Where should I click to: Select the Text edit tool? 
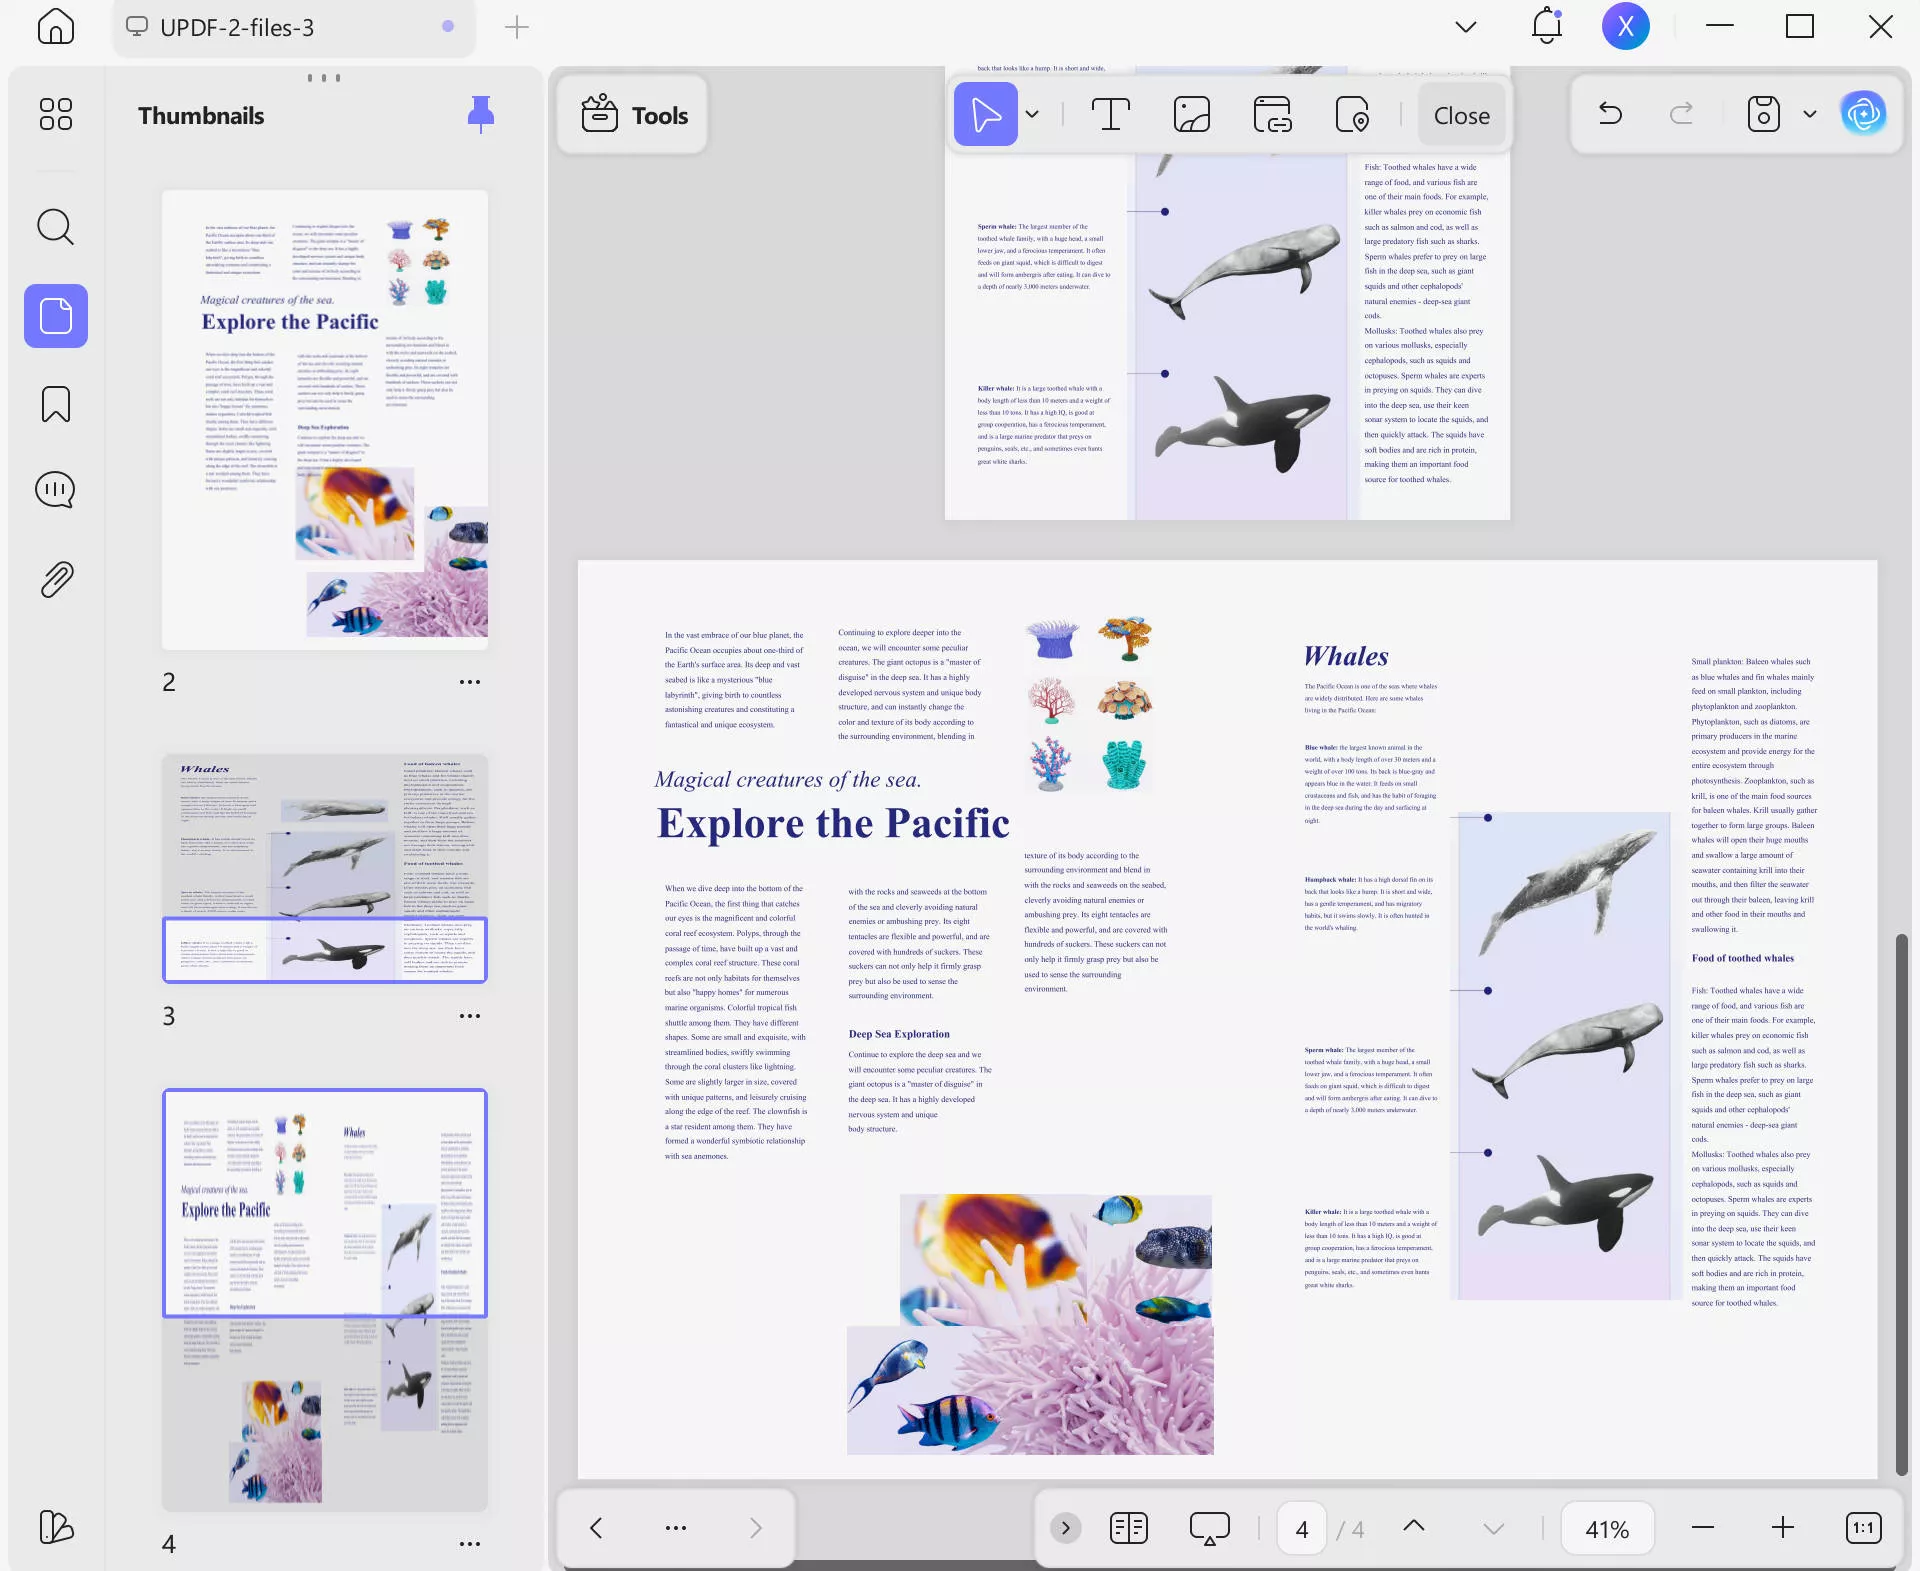pos(1110,115)
